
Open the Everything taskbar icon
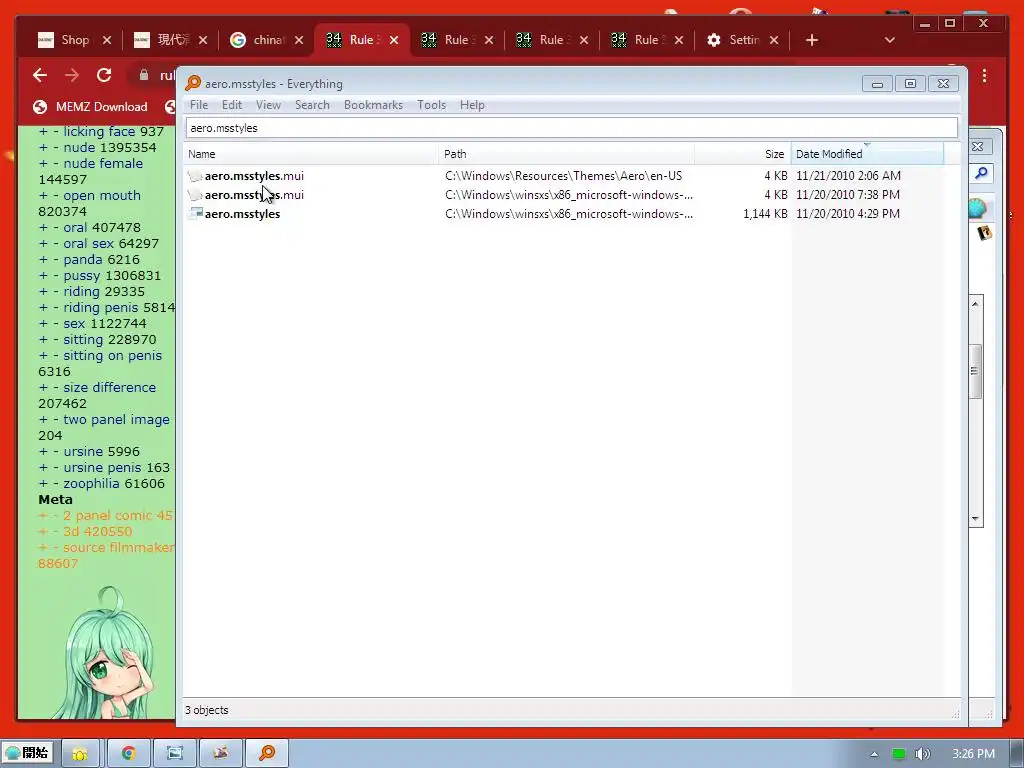267,753
